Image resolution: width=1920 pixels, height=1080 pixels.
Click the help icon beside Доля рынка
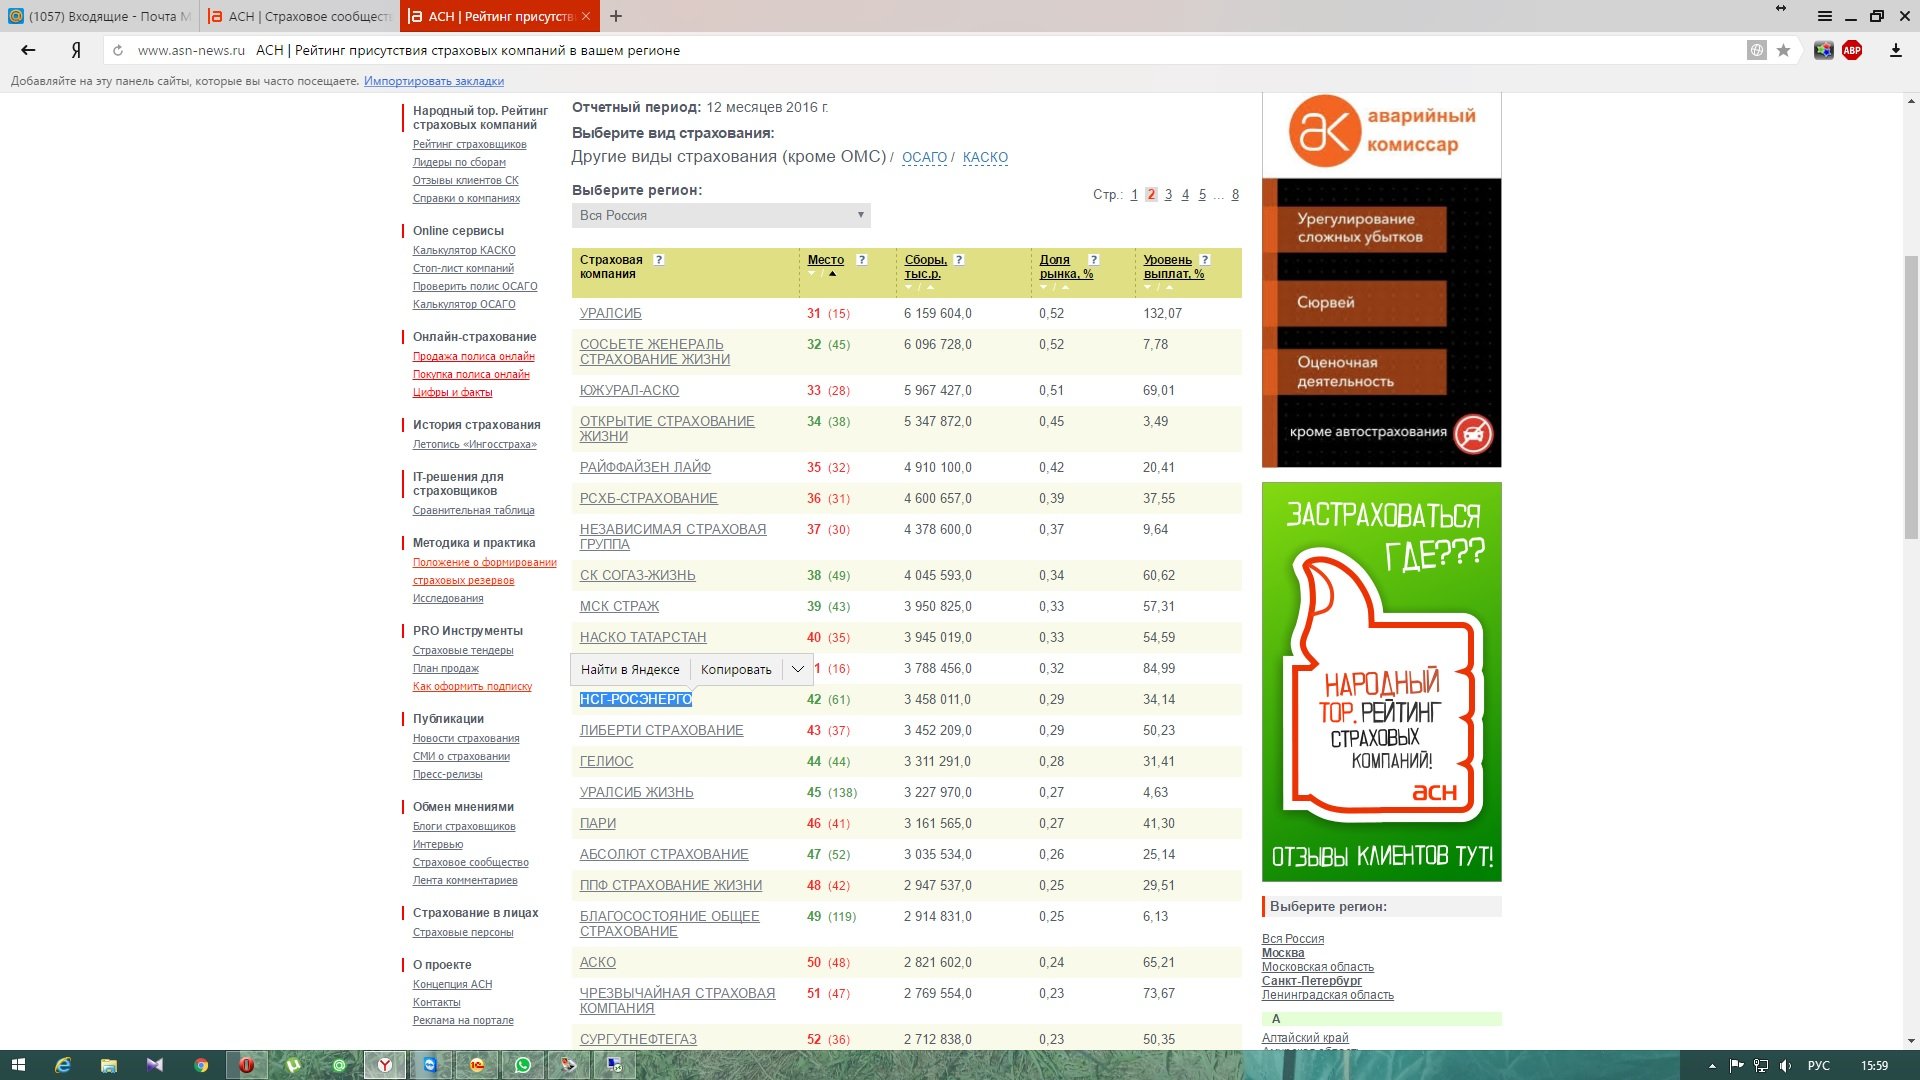pyautogui.click(x=1093, y=260)
